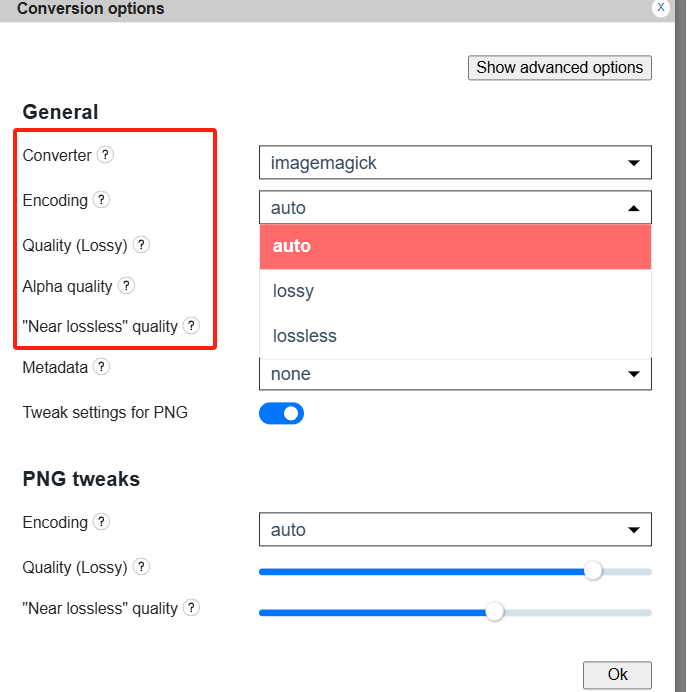
Task: Click the help icon beside General Encoding
Action: [101, 200]
